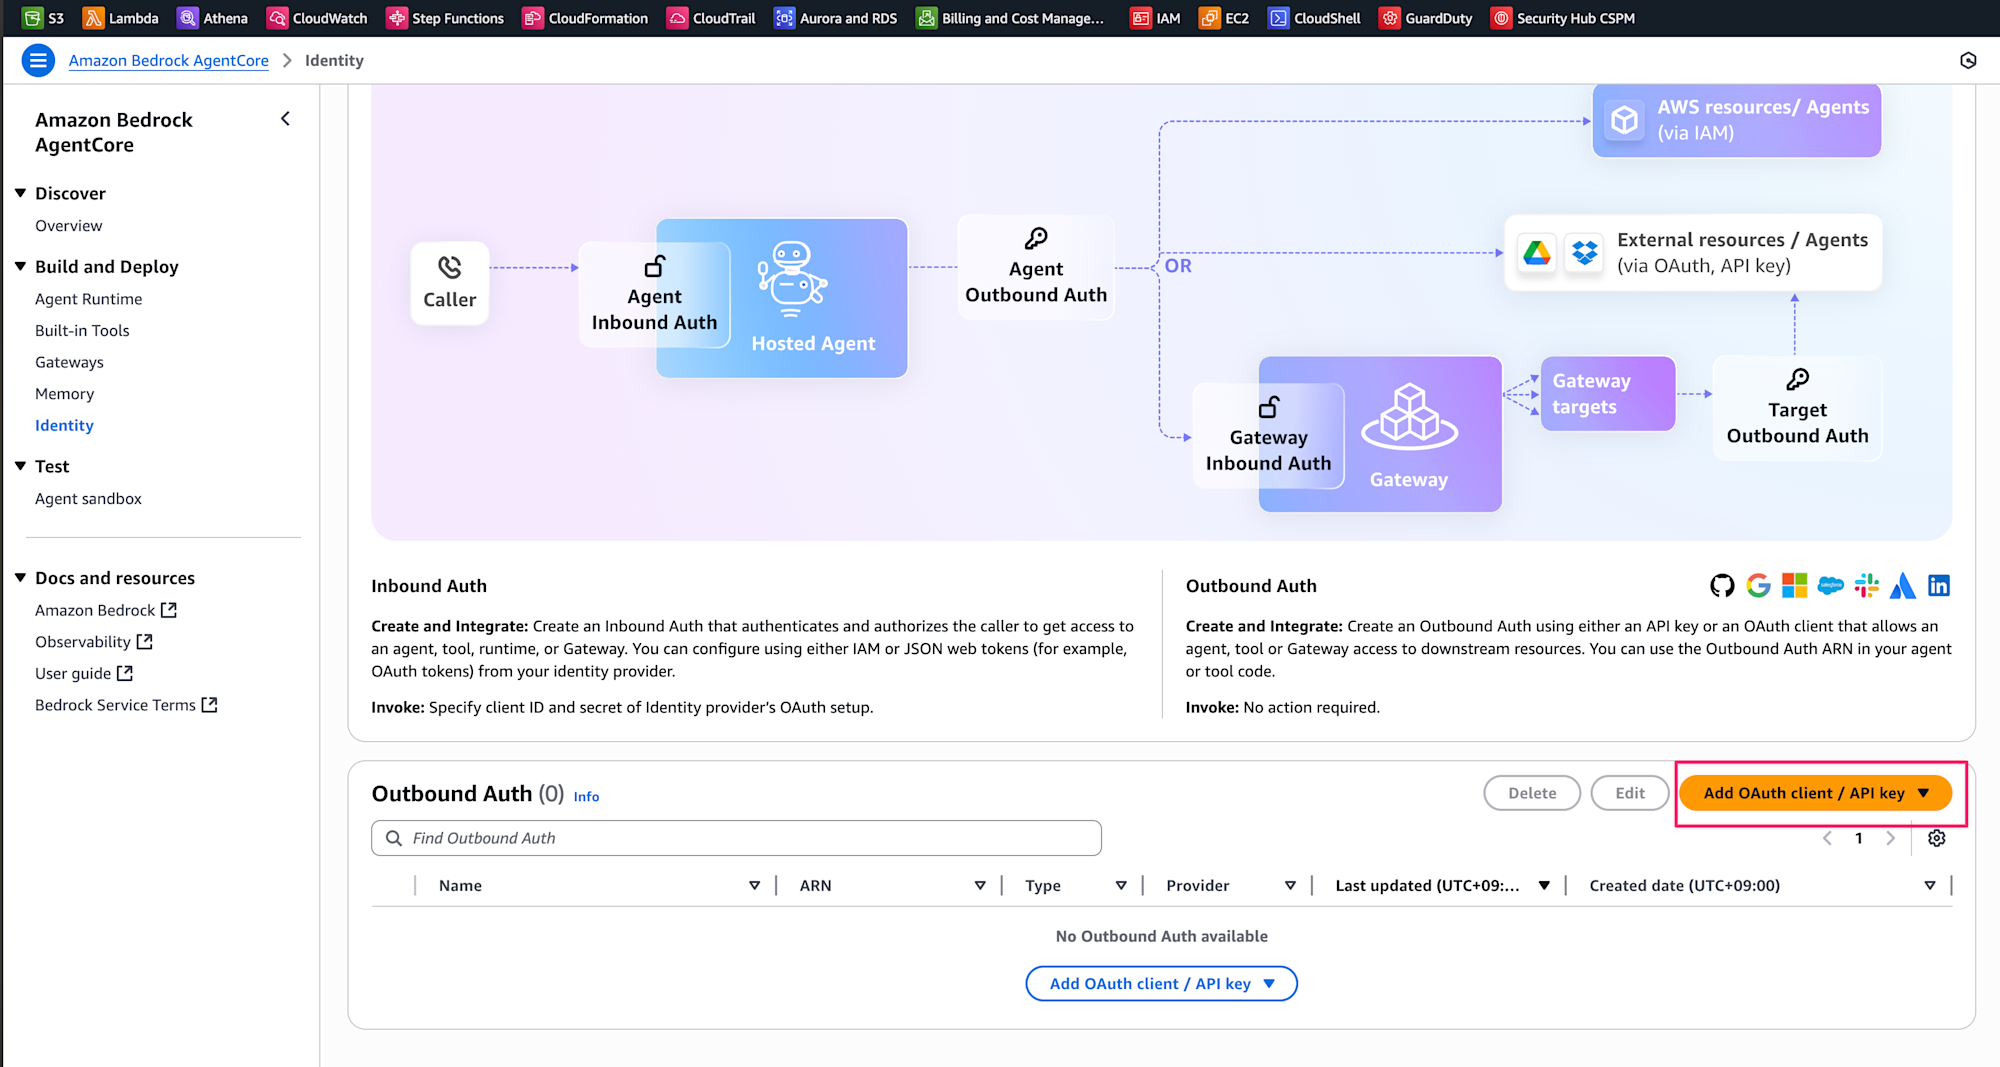Open the IAM shortcut
The width and height of the screenshot is (2000, 1067).
[x=1156, y=18]
